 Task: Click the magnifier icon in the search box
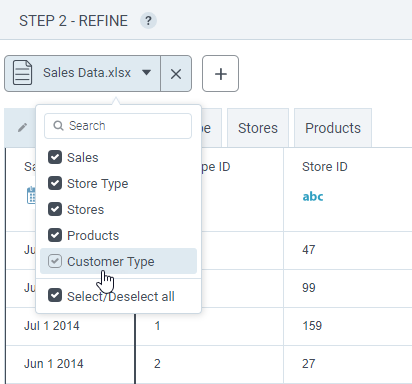click(x=58, y=126)
